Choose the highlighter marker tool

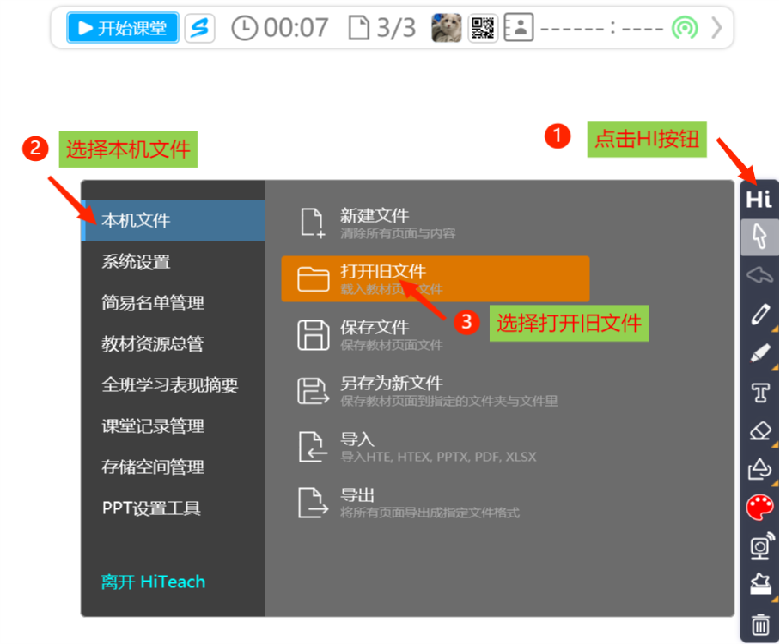coord(759,353)
